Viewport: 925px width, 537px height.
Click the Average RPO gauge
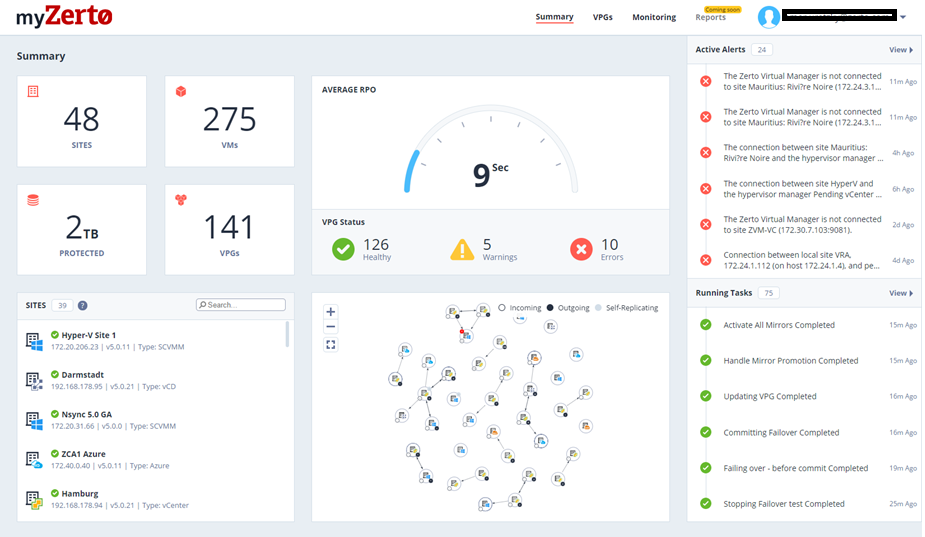coord(490,150)
